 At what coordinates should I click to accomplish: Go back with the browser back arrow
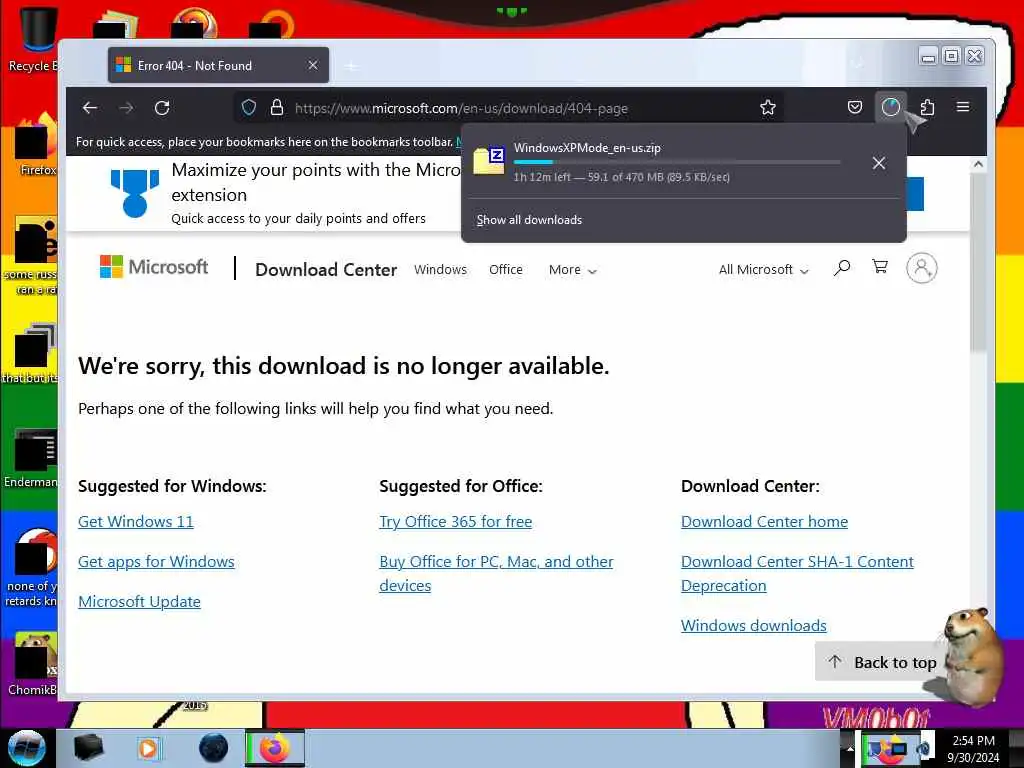90,108
